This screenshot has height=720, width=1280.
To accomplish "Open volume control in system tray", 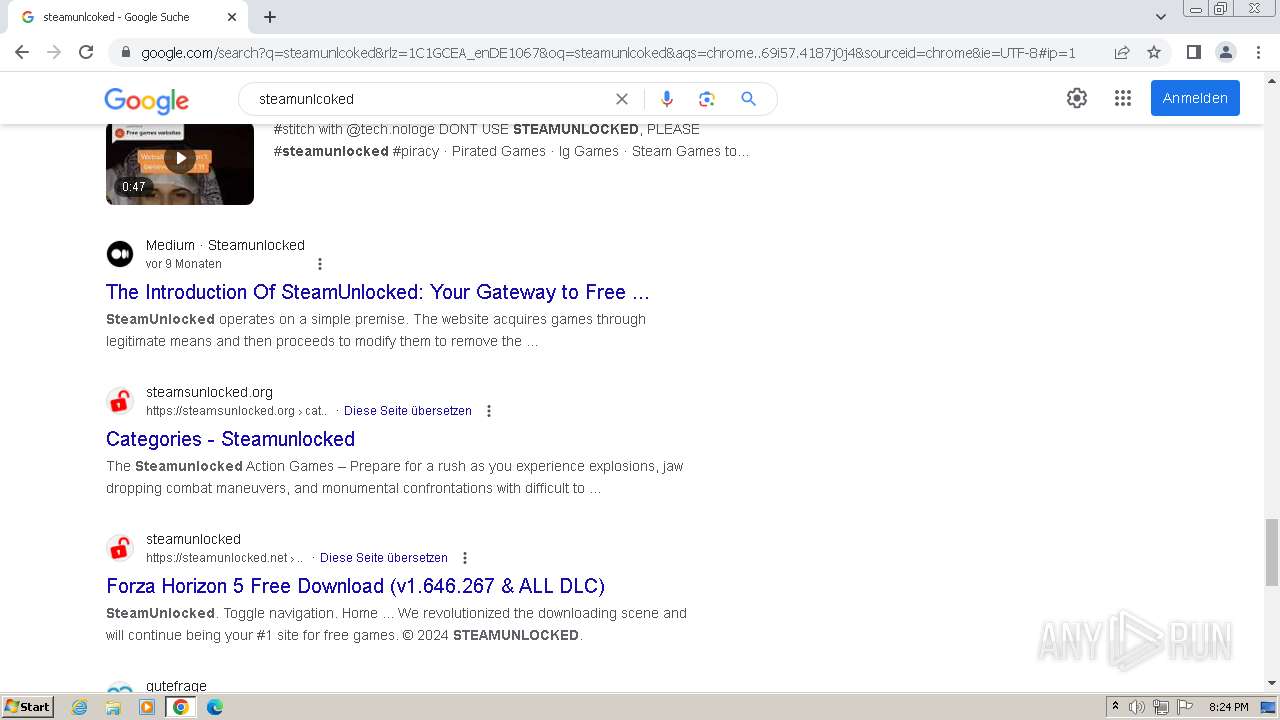I will pyautogui.click(x=1137, y=707).
